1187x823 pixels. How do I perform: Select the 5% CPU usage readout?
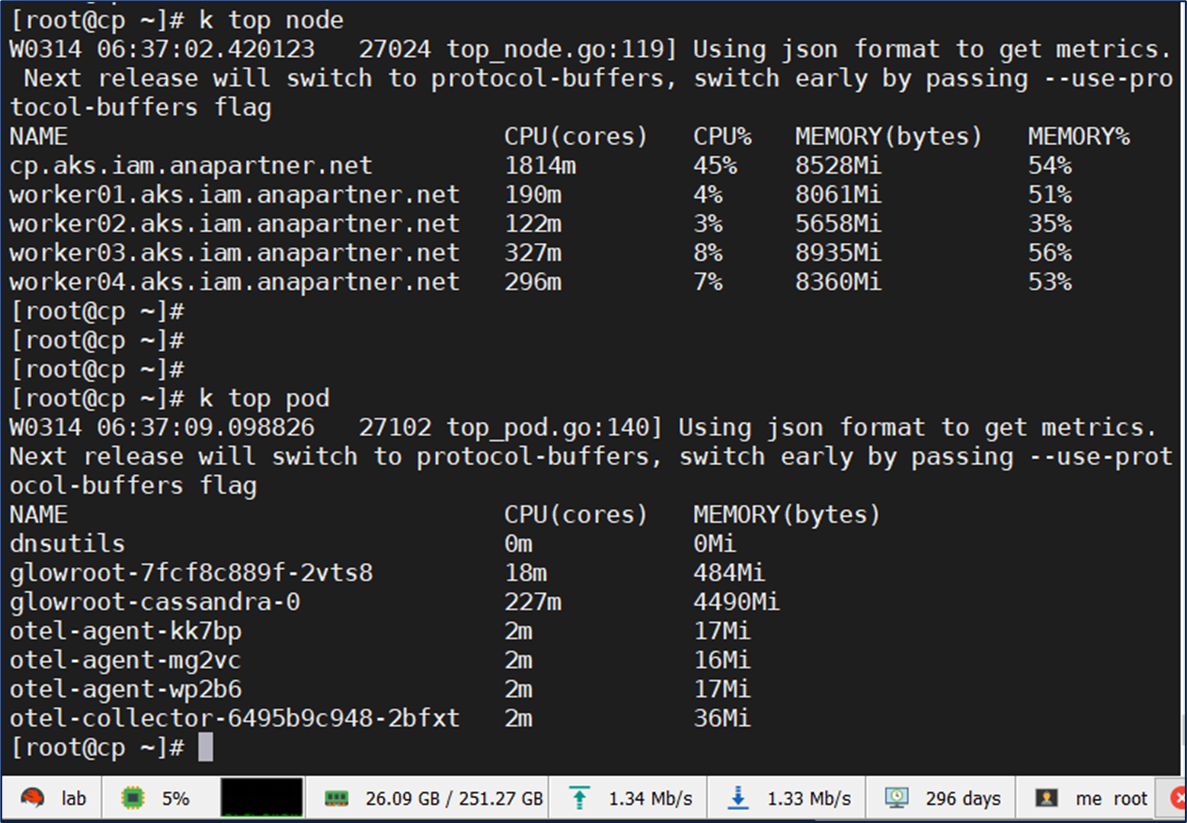175,798
